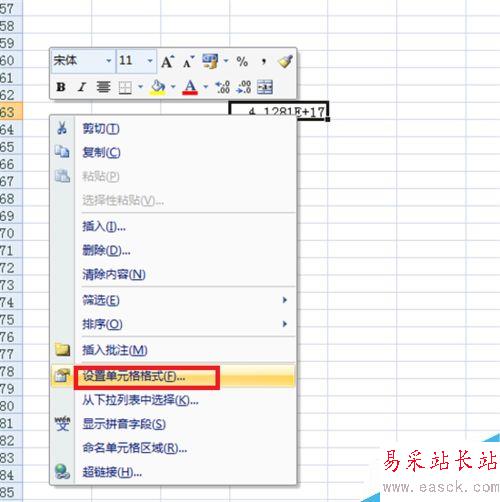Image resolution: width=500 pixels, height=502 pixels.
Task: Click the Decrease Font Size icon
Action: [x=189, y=62]
